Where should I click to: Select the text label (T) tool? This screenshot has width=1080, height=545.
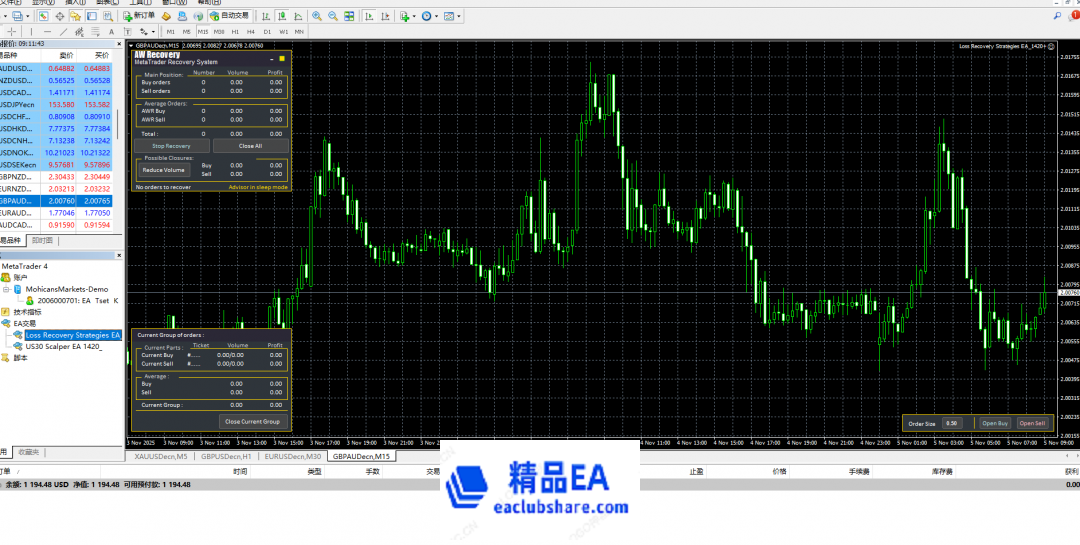point(127,32)
